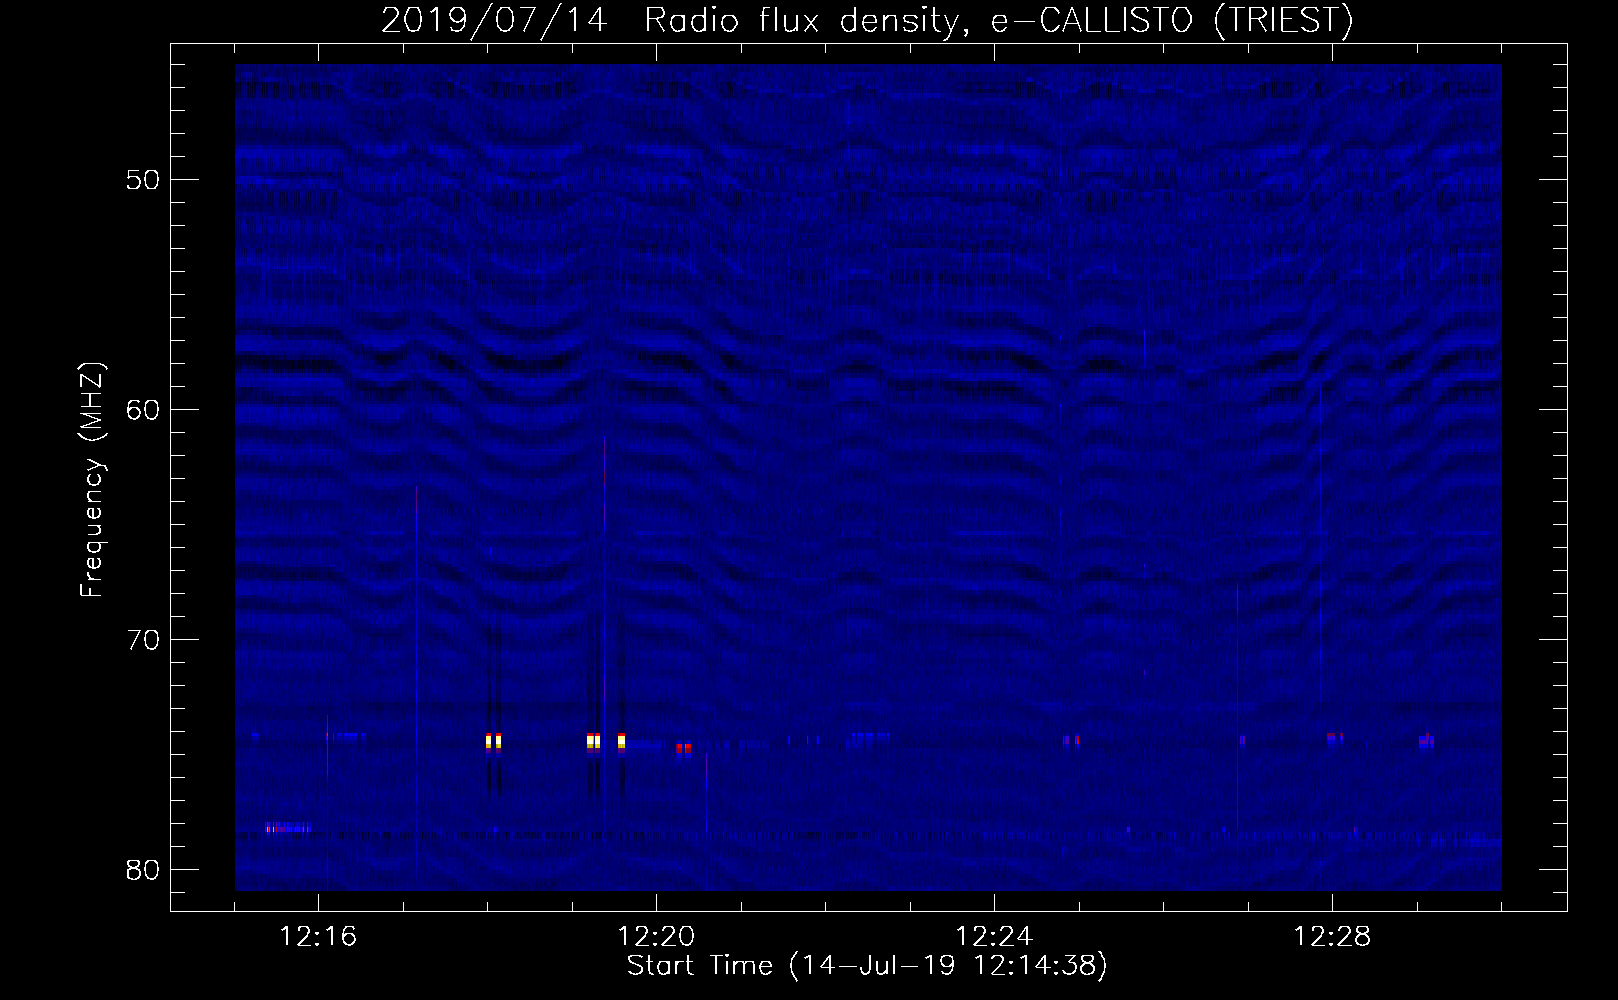Click the 'Frequency (MHZ)' axis label
Image resolution: width=1618 pixels, height=1000 pixels.
[x=91, y=480]
